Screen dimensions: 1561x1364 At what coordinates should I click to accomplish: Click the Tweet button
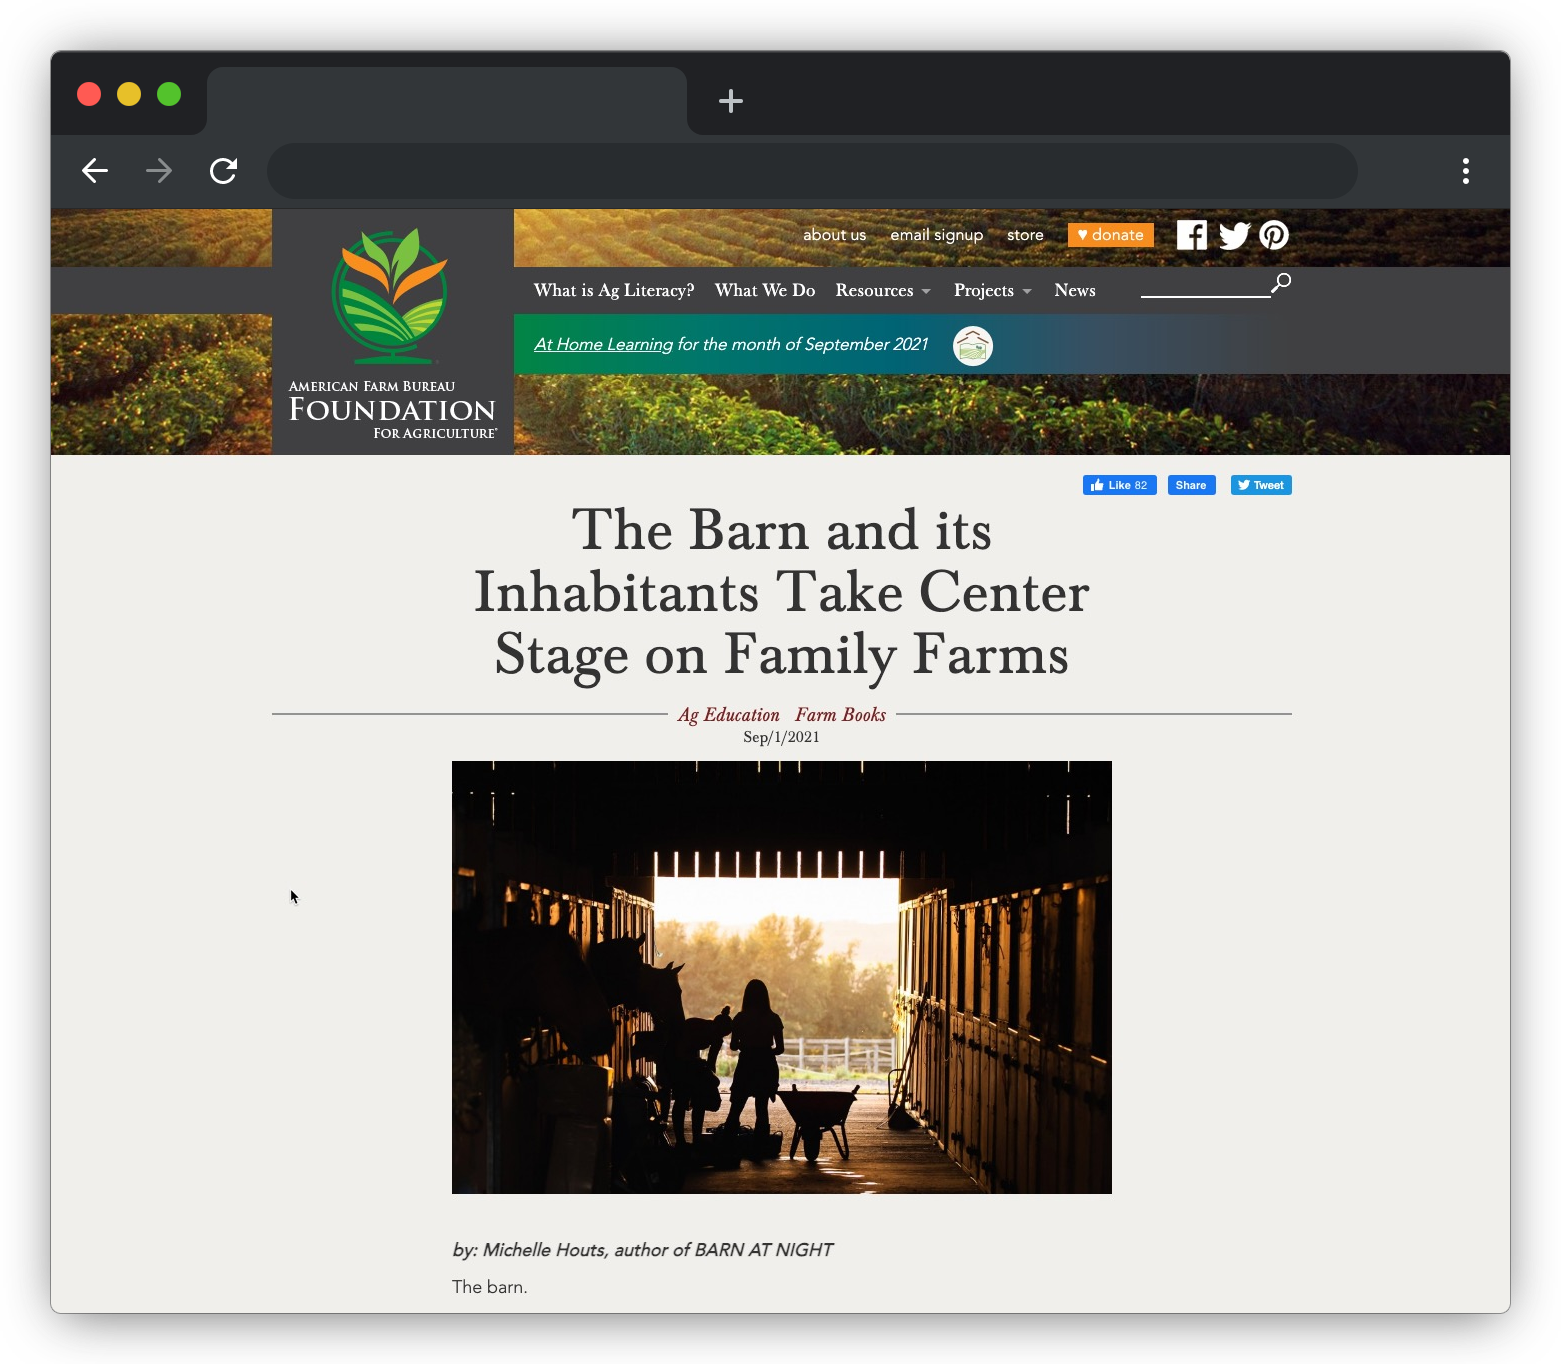click(1261, 485)
